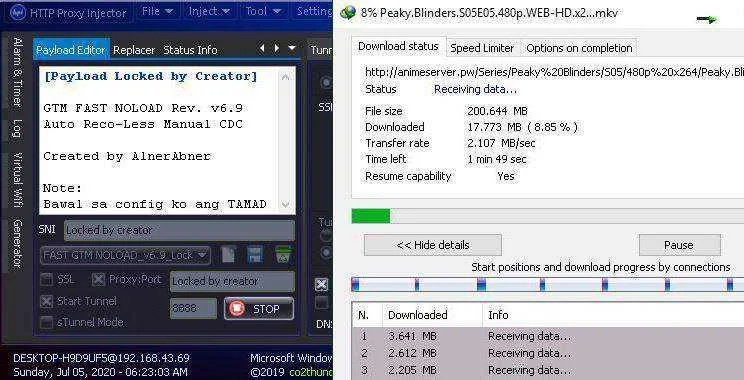This screenshot has height=380, width=744.
Task: Click the HTTP Proxy Injector logo icon
Action: pyautogui.click(x=17, y=12)
